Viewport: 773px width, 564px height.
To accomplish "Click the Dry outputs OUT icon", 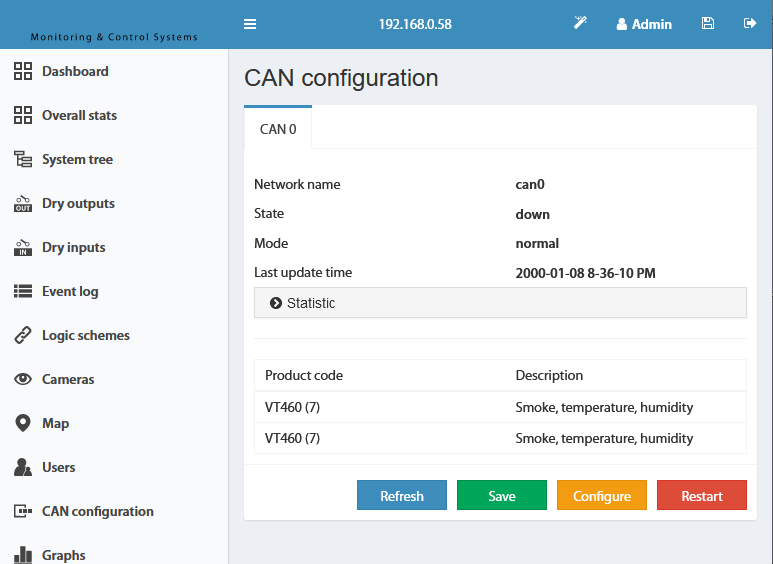I will [23, 203].
